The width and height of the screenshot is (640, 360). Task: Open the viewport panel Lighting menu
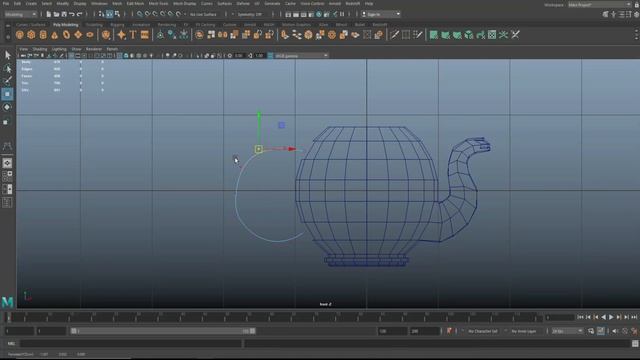59,49
